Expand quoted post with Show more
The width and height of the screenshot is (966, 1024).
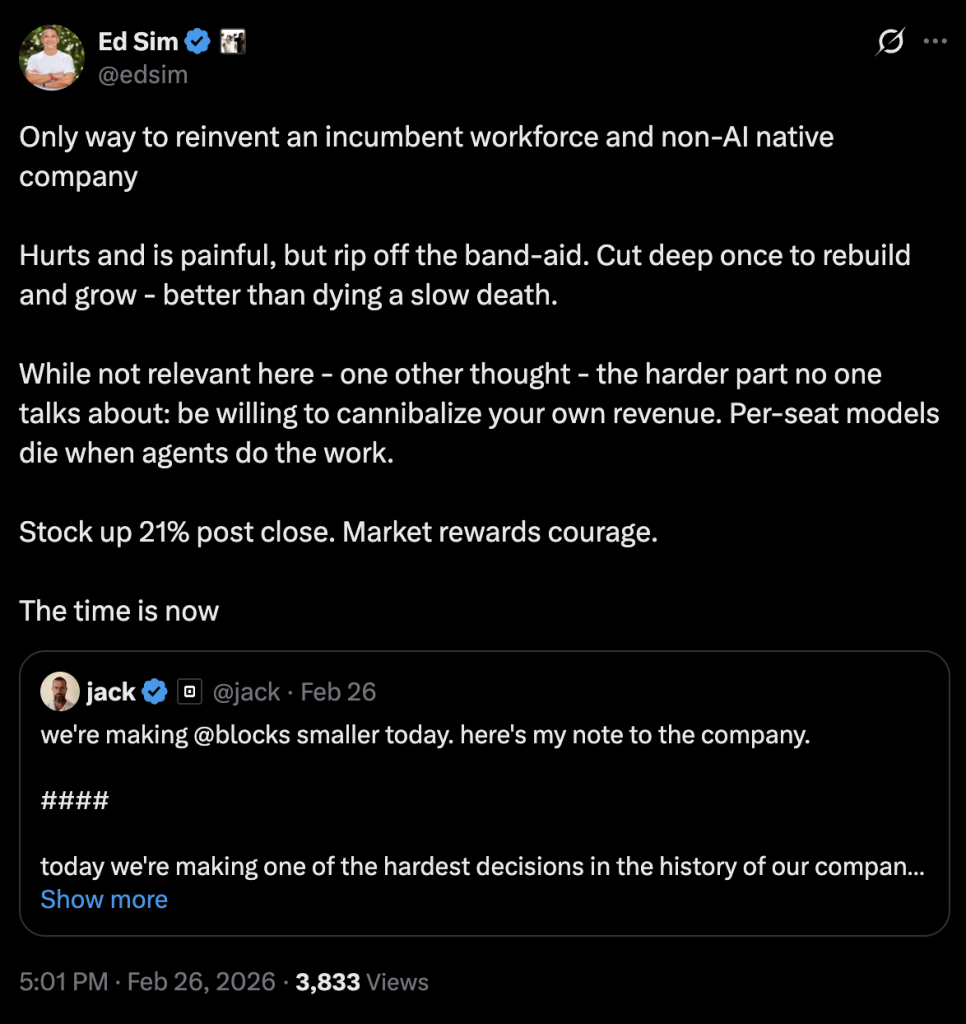click(x=104, y=899)
